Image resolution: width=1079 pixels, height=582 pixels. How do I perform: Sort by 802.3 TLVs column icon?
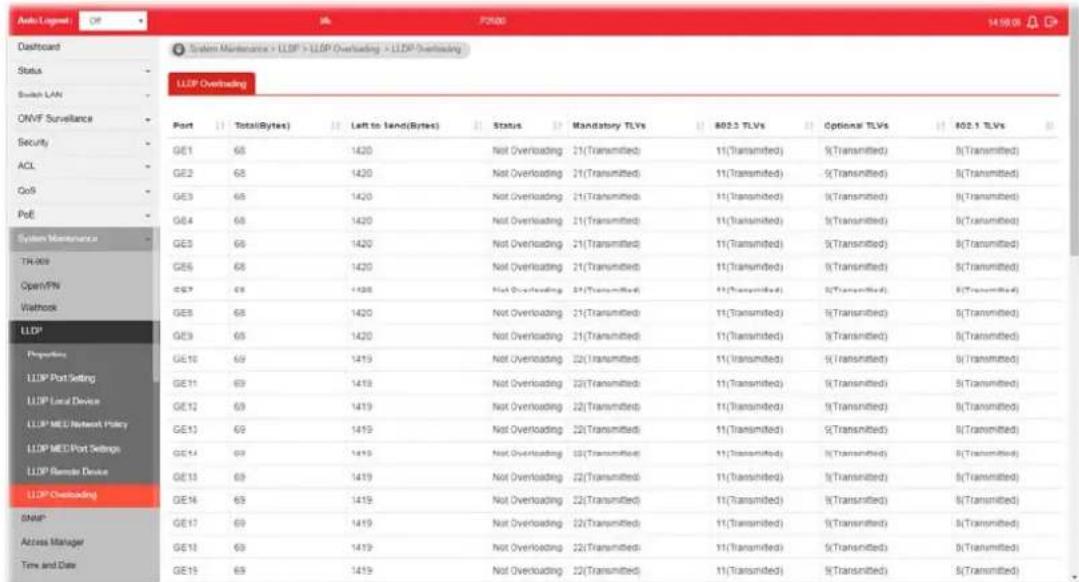tap(809, 126)
